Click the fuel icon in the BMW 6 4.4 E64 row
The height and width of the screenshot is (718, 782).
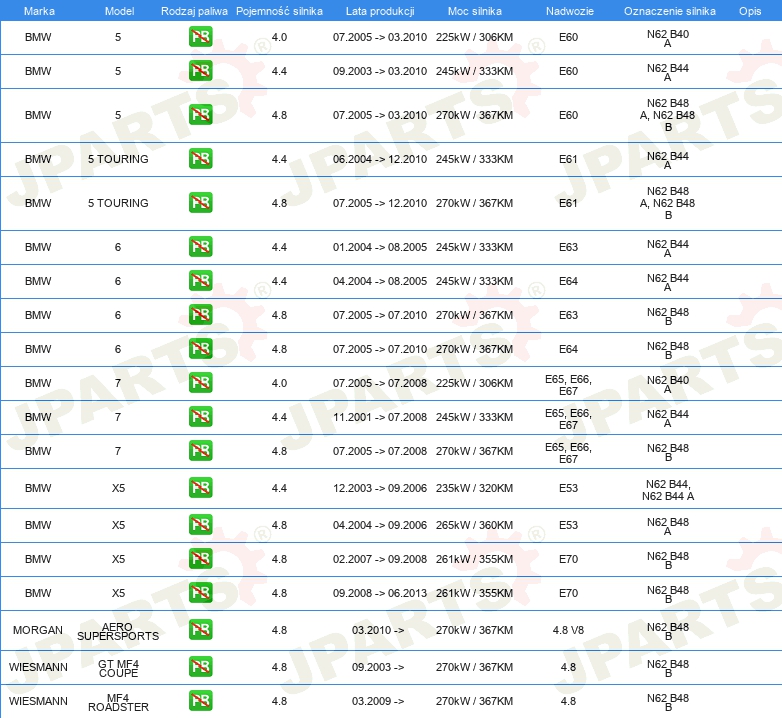pos(200,281)
